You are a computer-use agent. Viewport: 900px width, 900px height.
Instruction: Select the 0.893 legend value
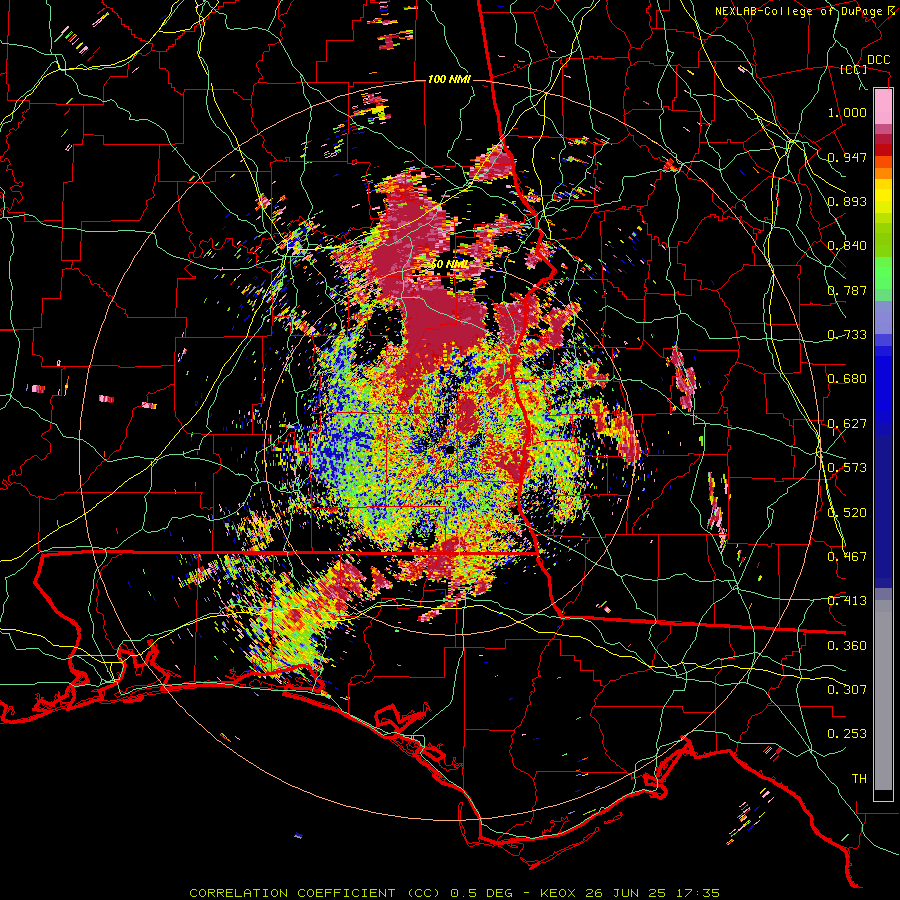click(x=847, y=201)
